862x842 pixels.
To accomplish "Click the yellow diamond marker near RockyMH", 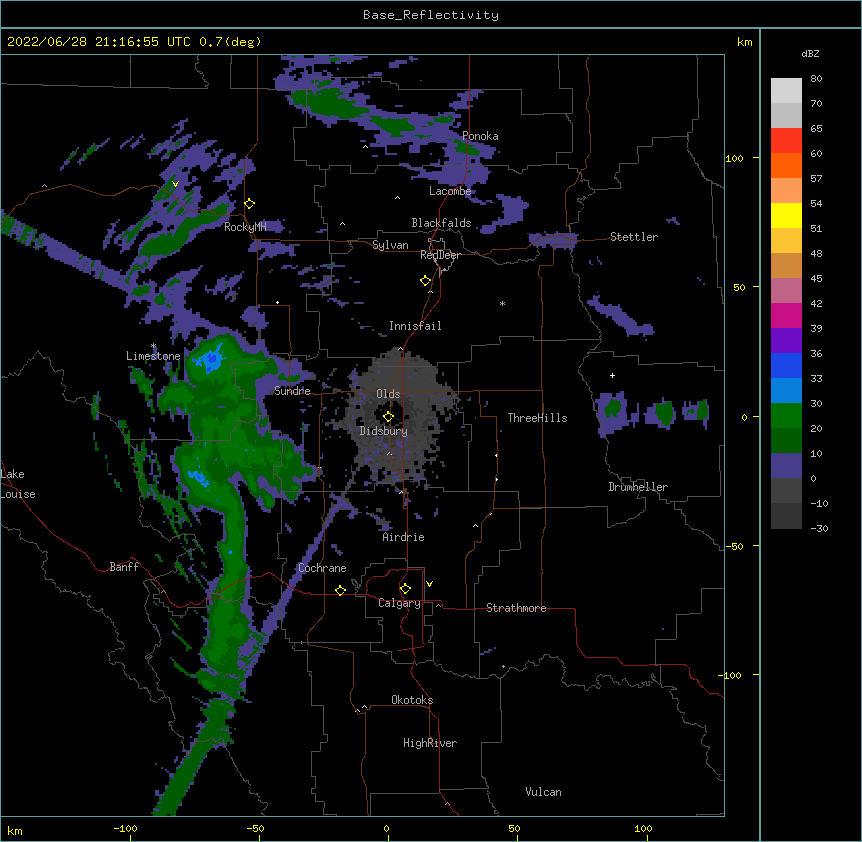I will click(x=250, y=204).
